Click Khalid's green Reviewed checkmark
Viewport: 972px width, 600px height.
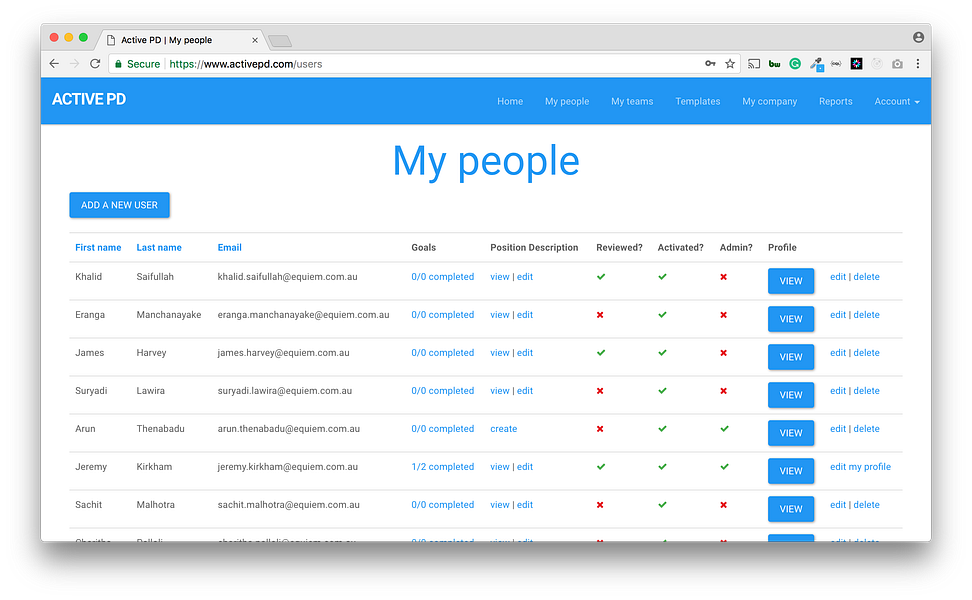pos(601,277)
